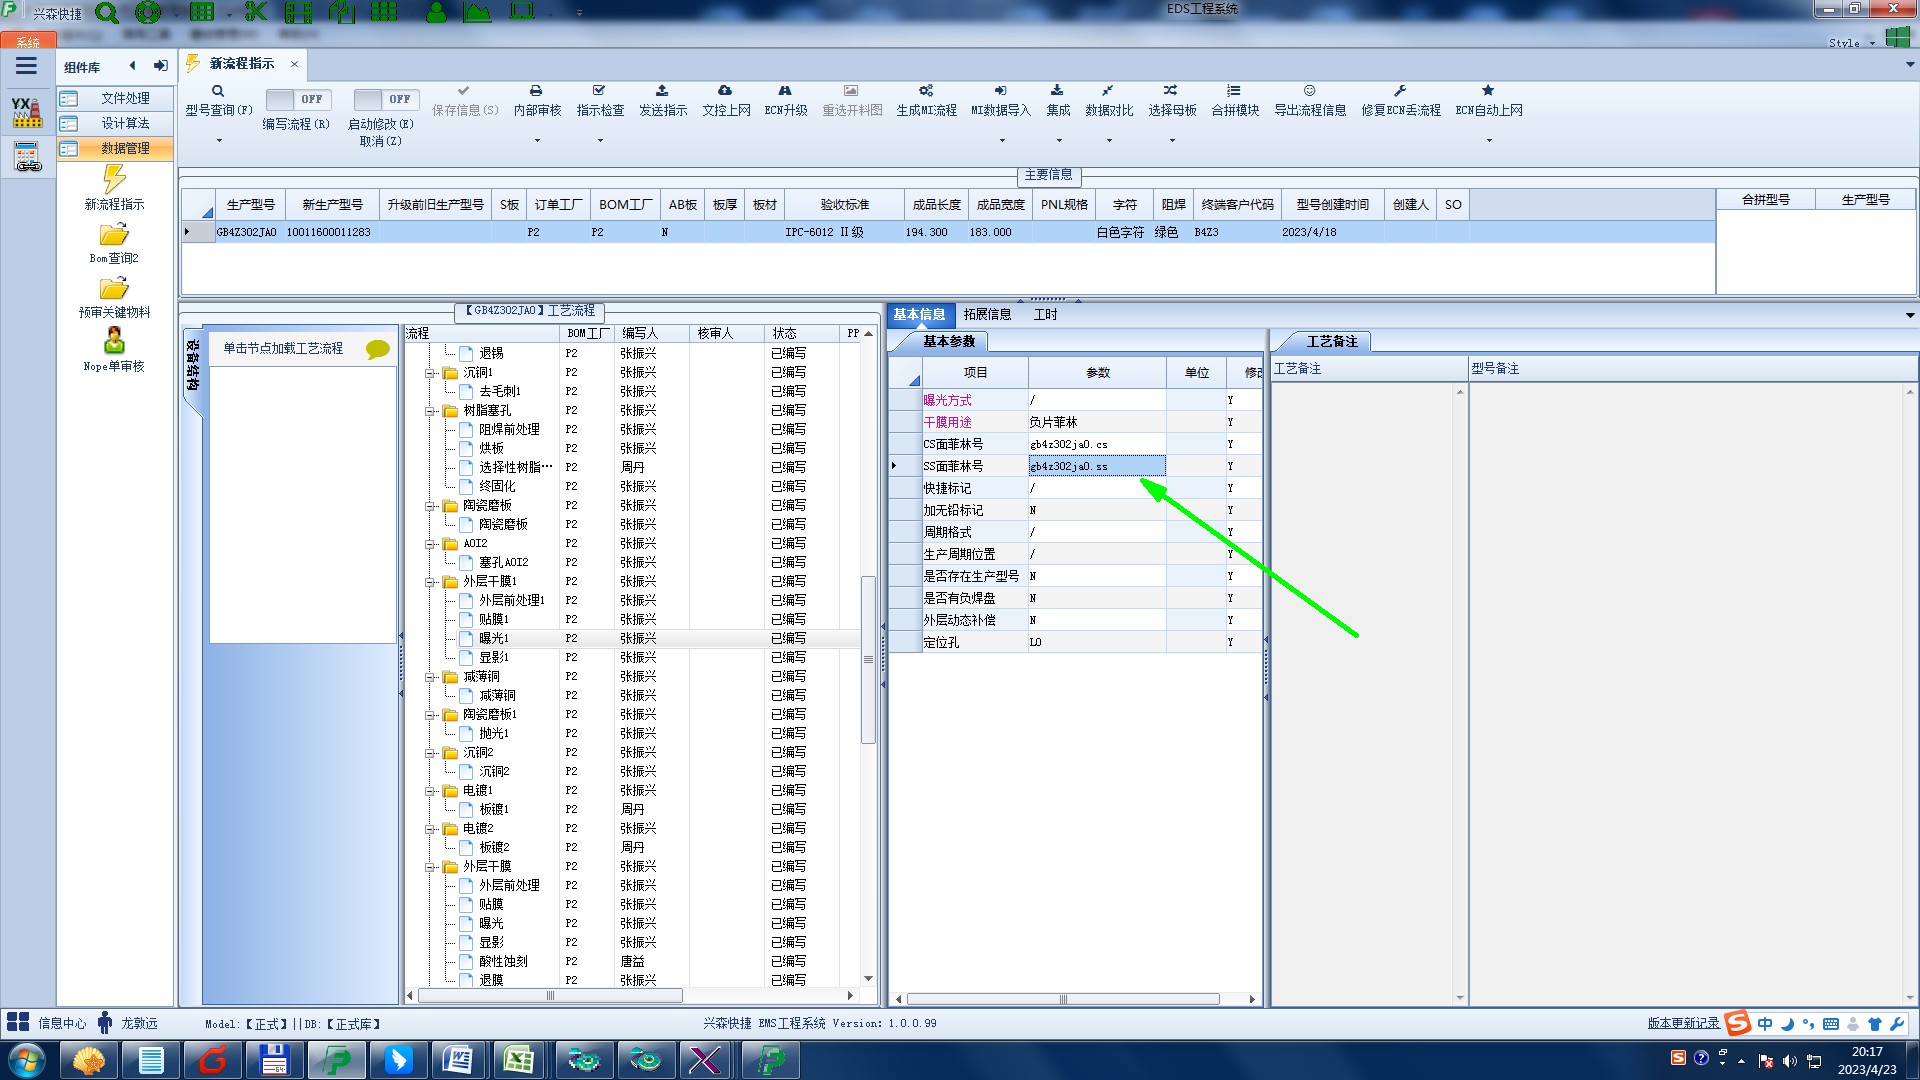Switch to the 拓展信息 tab
1920x1080 pixels.
[x=987, y=314]
